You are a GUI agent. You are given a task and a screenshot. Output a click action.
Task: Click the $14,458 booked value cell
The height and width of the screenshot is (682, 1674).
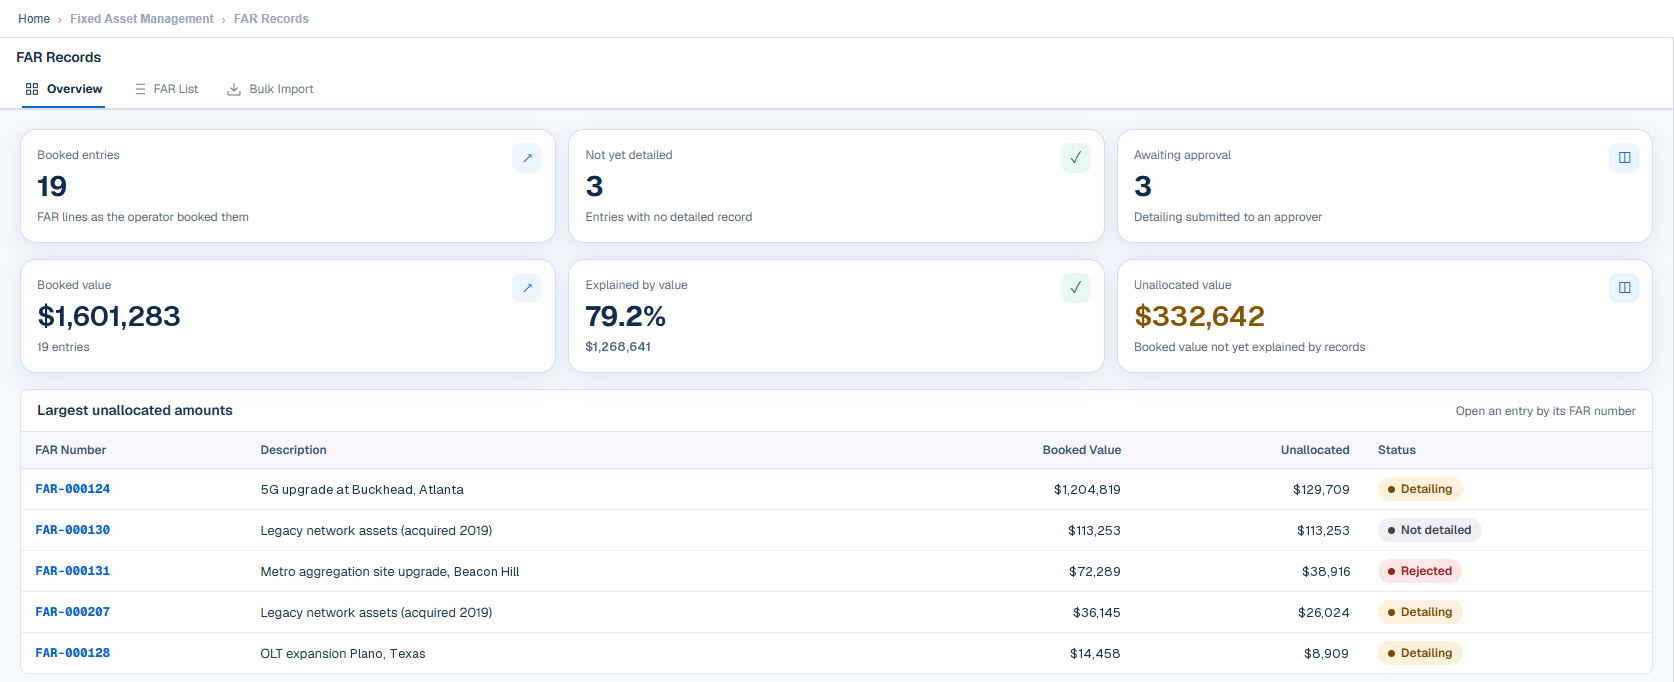point(1095,654)
